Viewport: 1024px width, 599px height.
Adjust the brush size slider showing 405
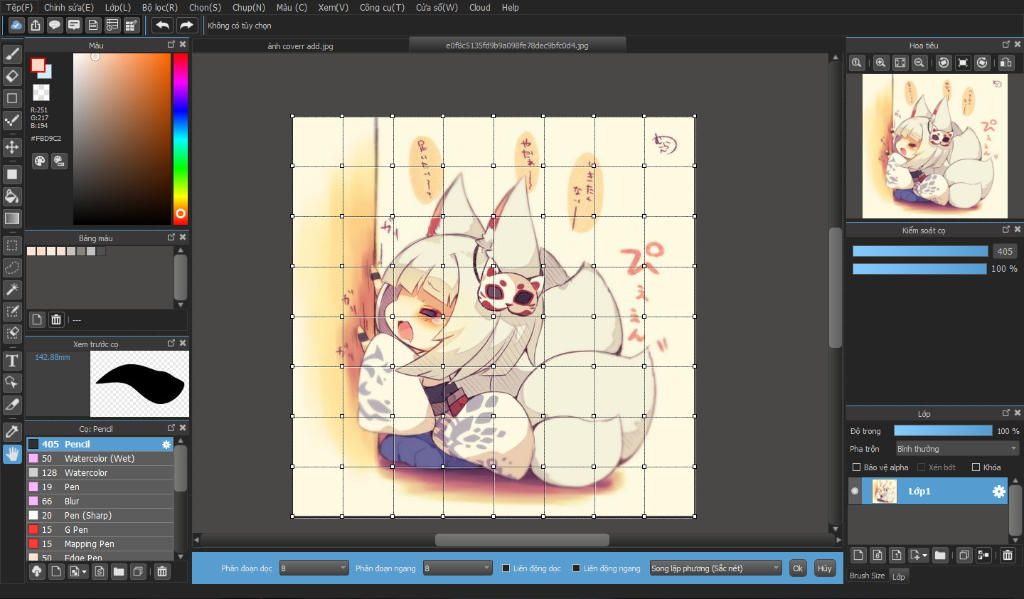point(920,251)
